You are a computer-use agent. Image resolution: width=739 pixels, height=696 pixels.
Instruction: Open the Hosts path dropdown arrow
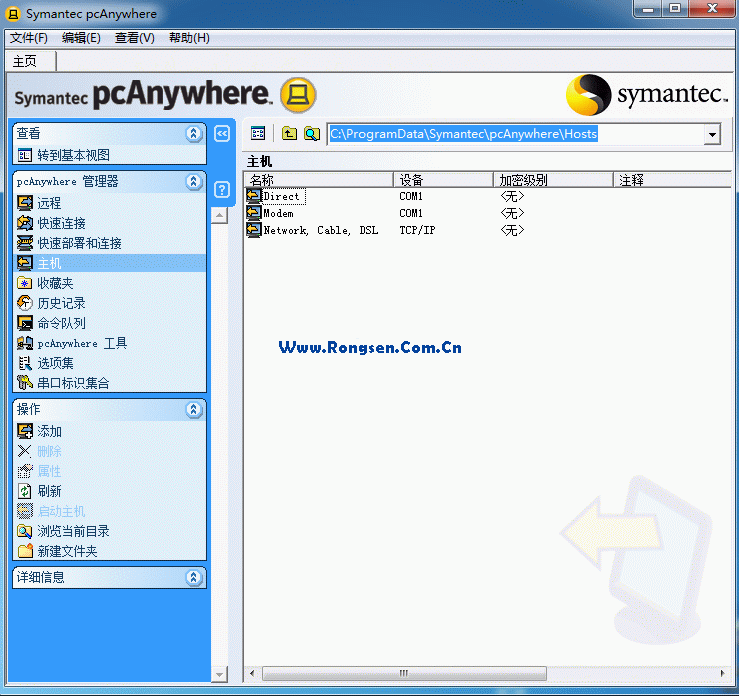click(712, 134)
